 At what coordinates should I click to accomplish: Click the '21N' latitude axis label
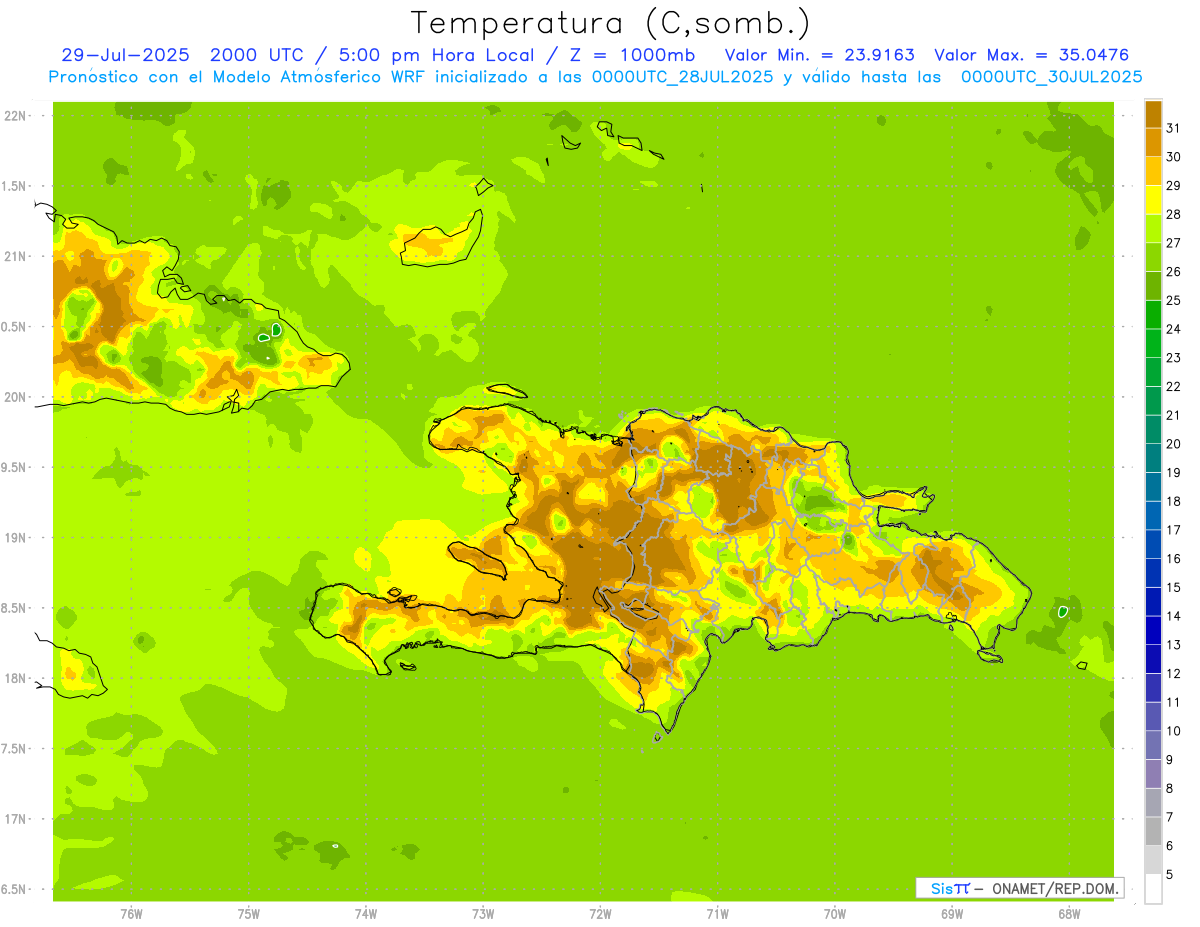click(x=15, y=256)
